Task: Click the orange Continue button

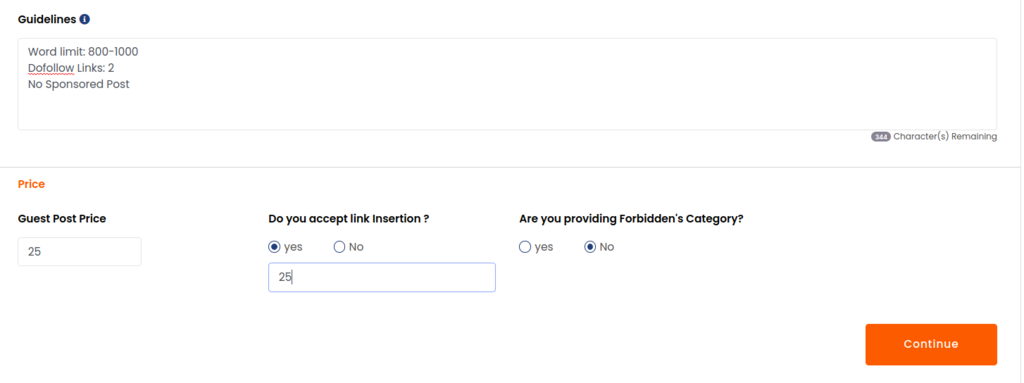Action: (x=931, y=344)
